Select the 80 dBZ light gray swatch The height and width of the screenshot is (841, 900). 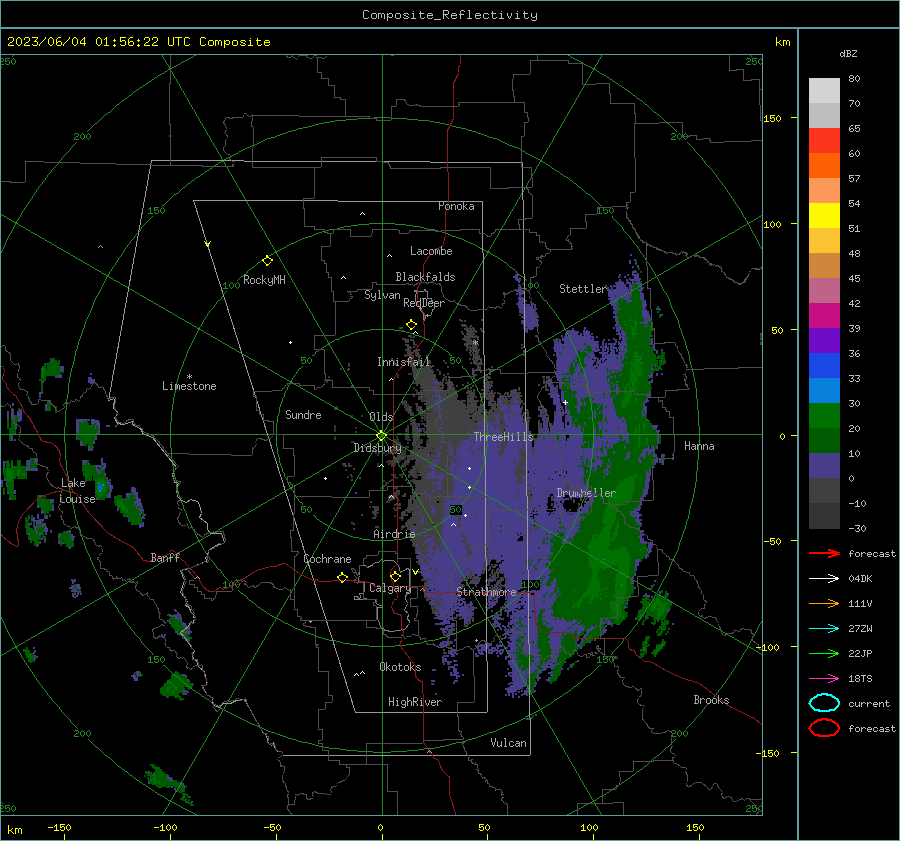[824, 90]
